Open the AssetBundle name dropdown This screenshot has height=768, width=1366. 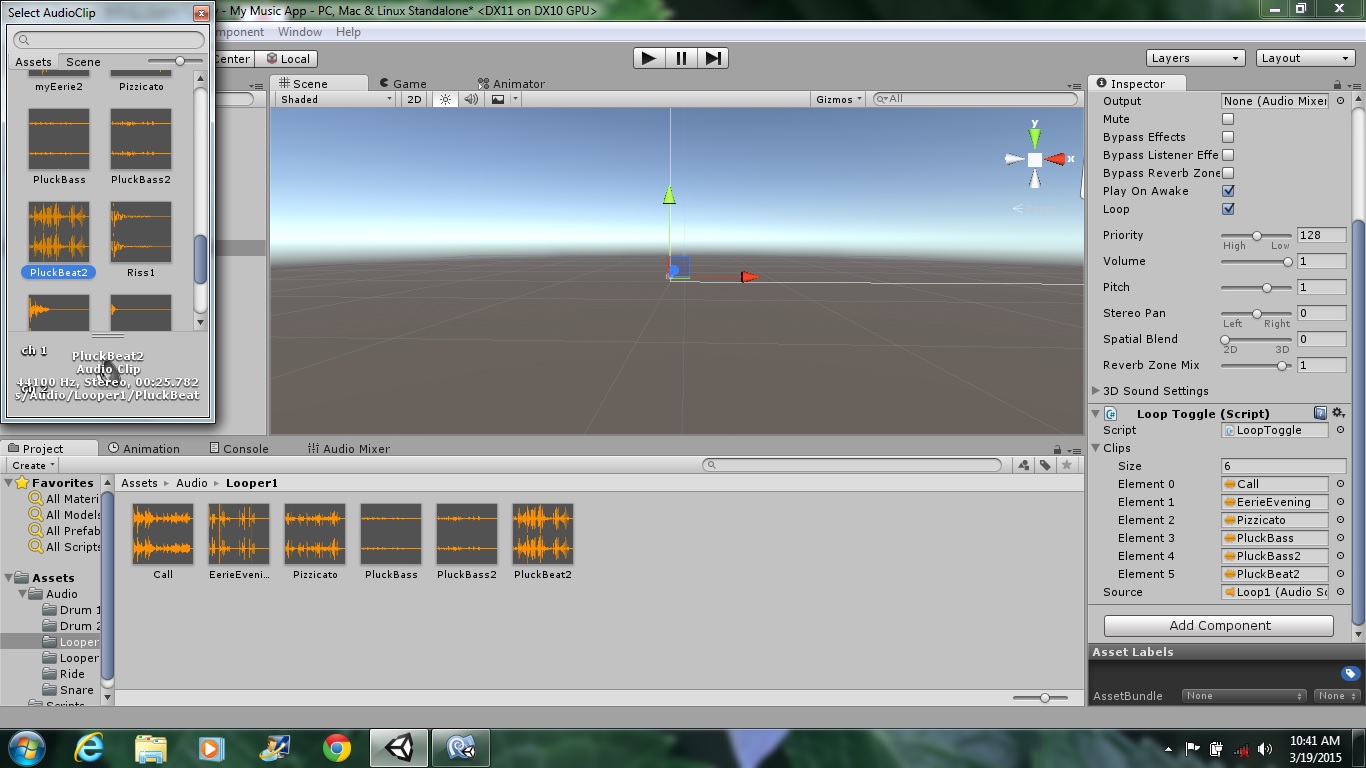click(1244, 696)
